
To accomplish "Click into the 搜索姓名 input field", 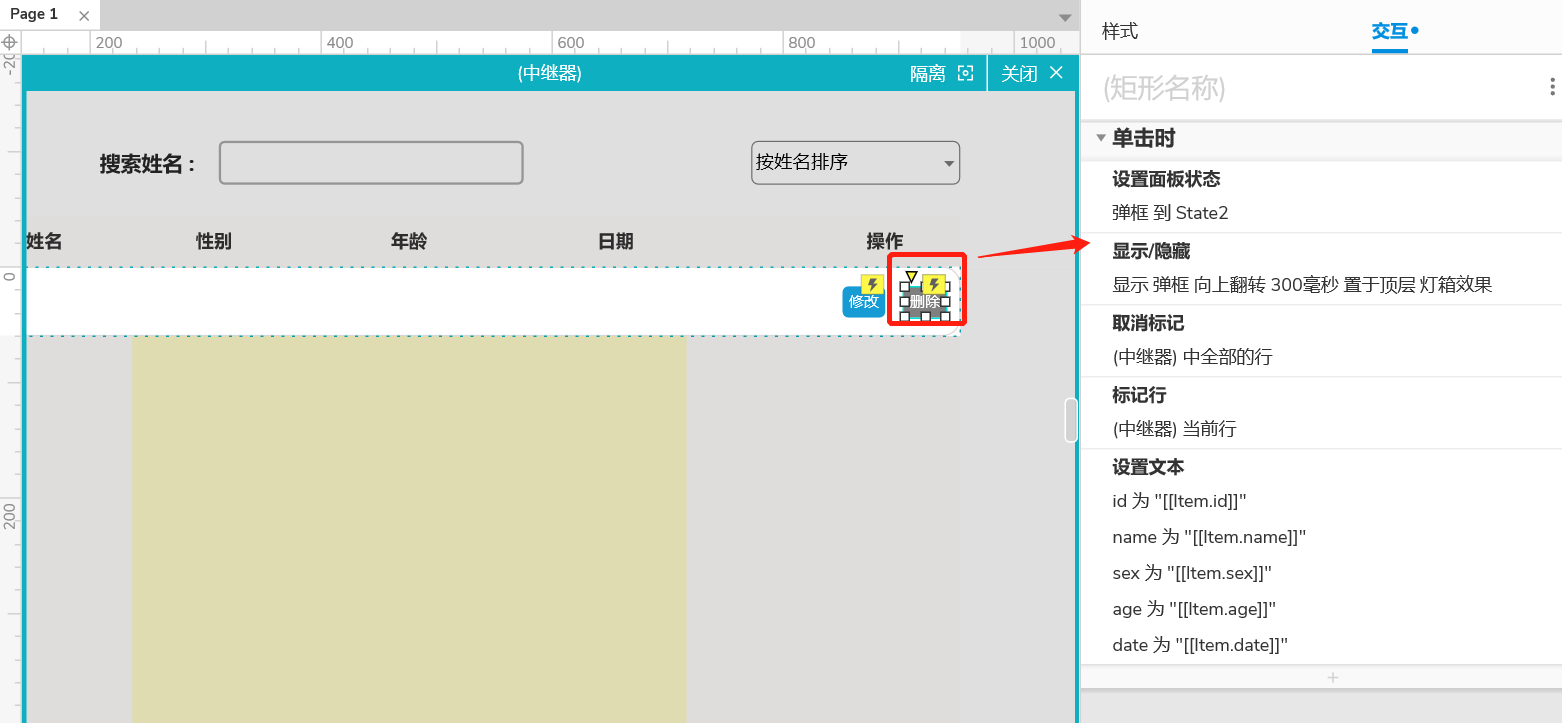I will click(x=371, y=163).
